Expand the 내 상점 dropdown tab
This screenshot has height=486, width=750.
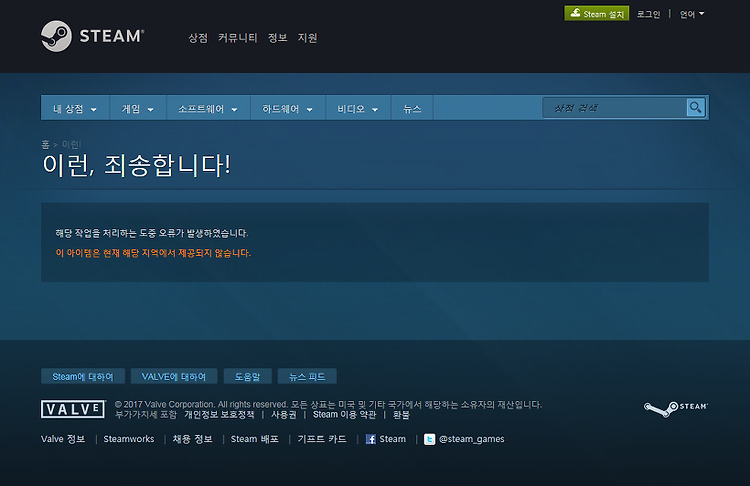point(75,109)
